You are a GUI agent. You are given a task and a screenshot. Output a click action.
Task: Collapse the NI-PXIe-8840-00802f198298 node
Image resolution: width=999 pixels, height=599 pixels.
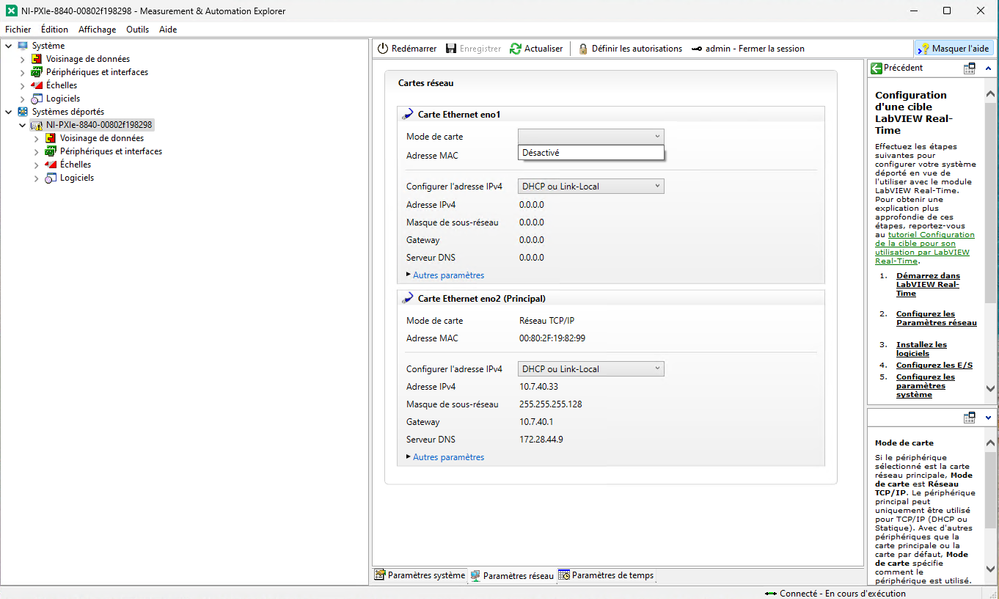(x=23, y=125)
